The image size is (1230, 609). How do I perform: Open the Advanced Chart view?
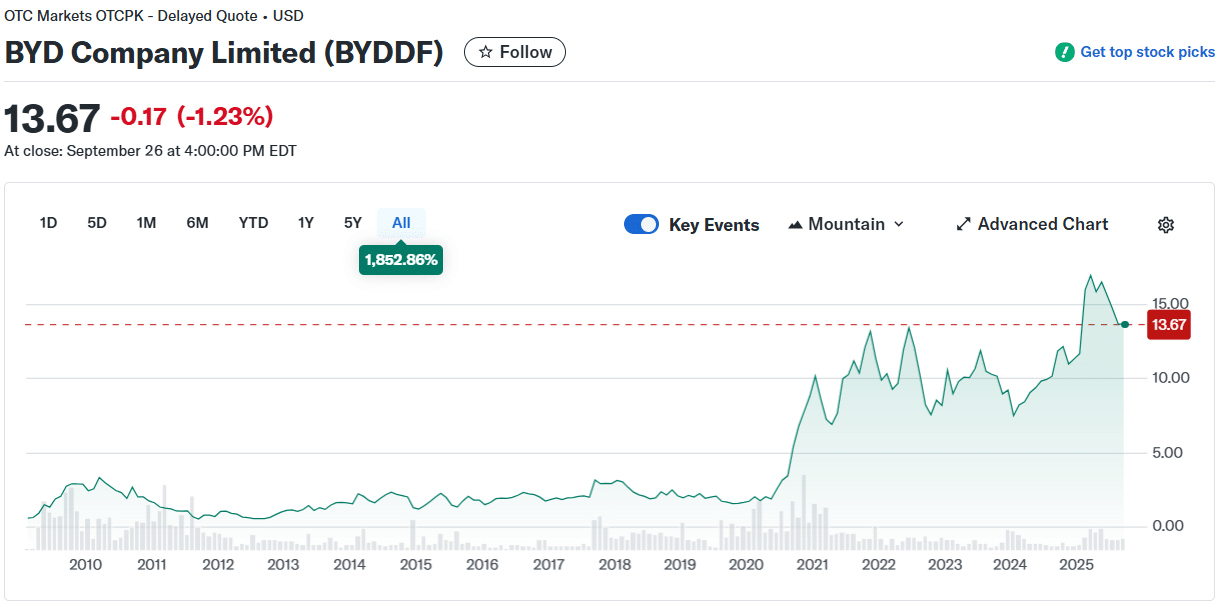[x=1042, y=225]
